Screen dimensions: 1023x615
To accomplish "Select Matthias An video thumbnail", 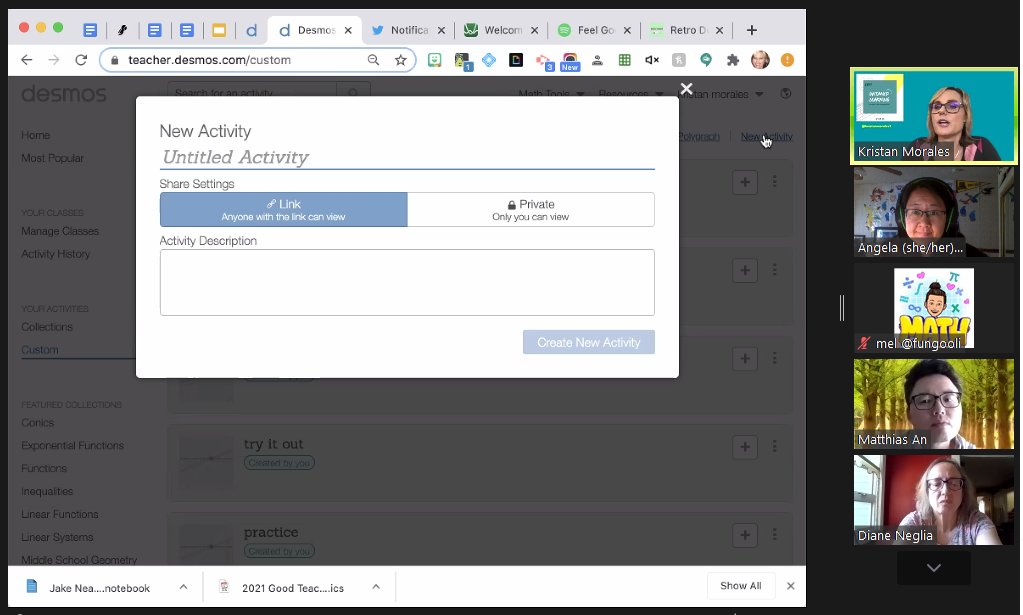I will (x=934, y=404).
